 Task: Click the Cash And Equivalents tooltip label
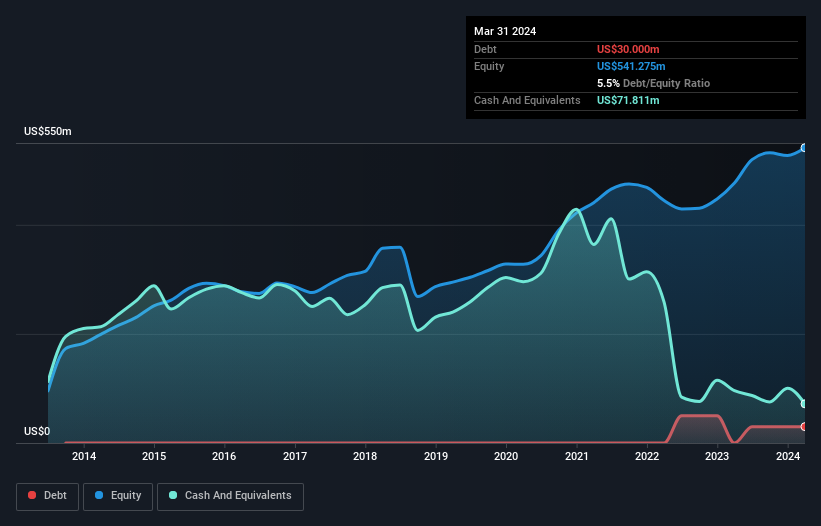[x=527, y=100]
